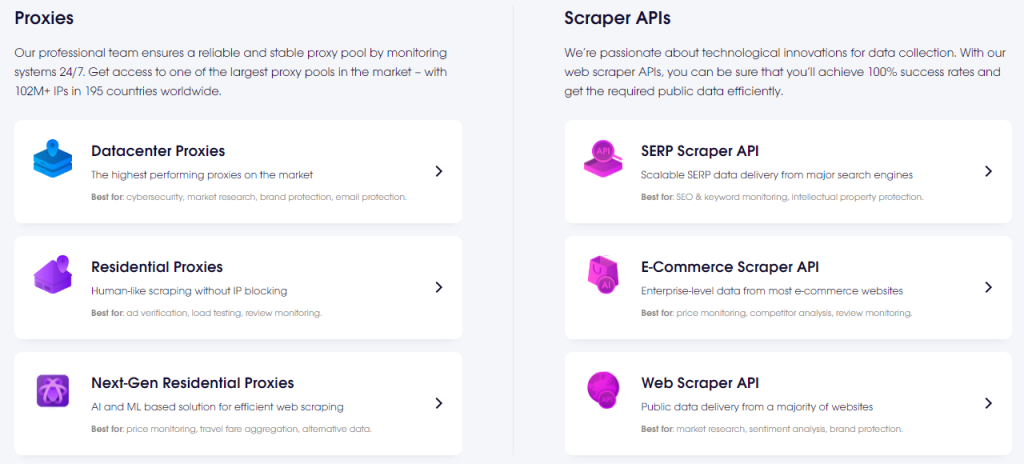
Task: Open SERP Scraper API via its chevron
Action: tap(988, 171)
